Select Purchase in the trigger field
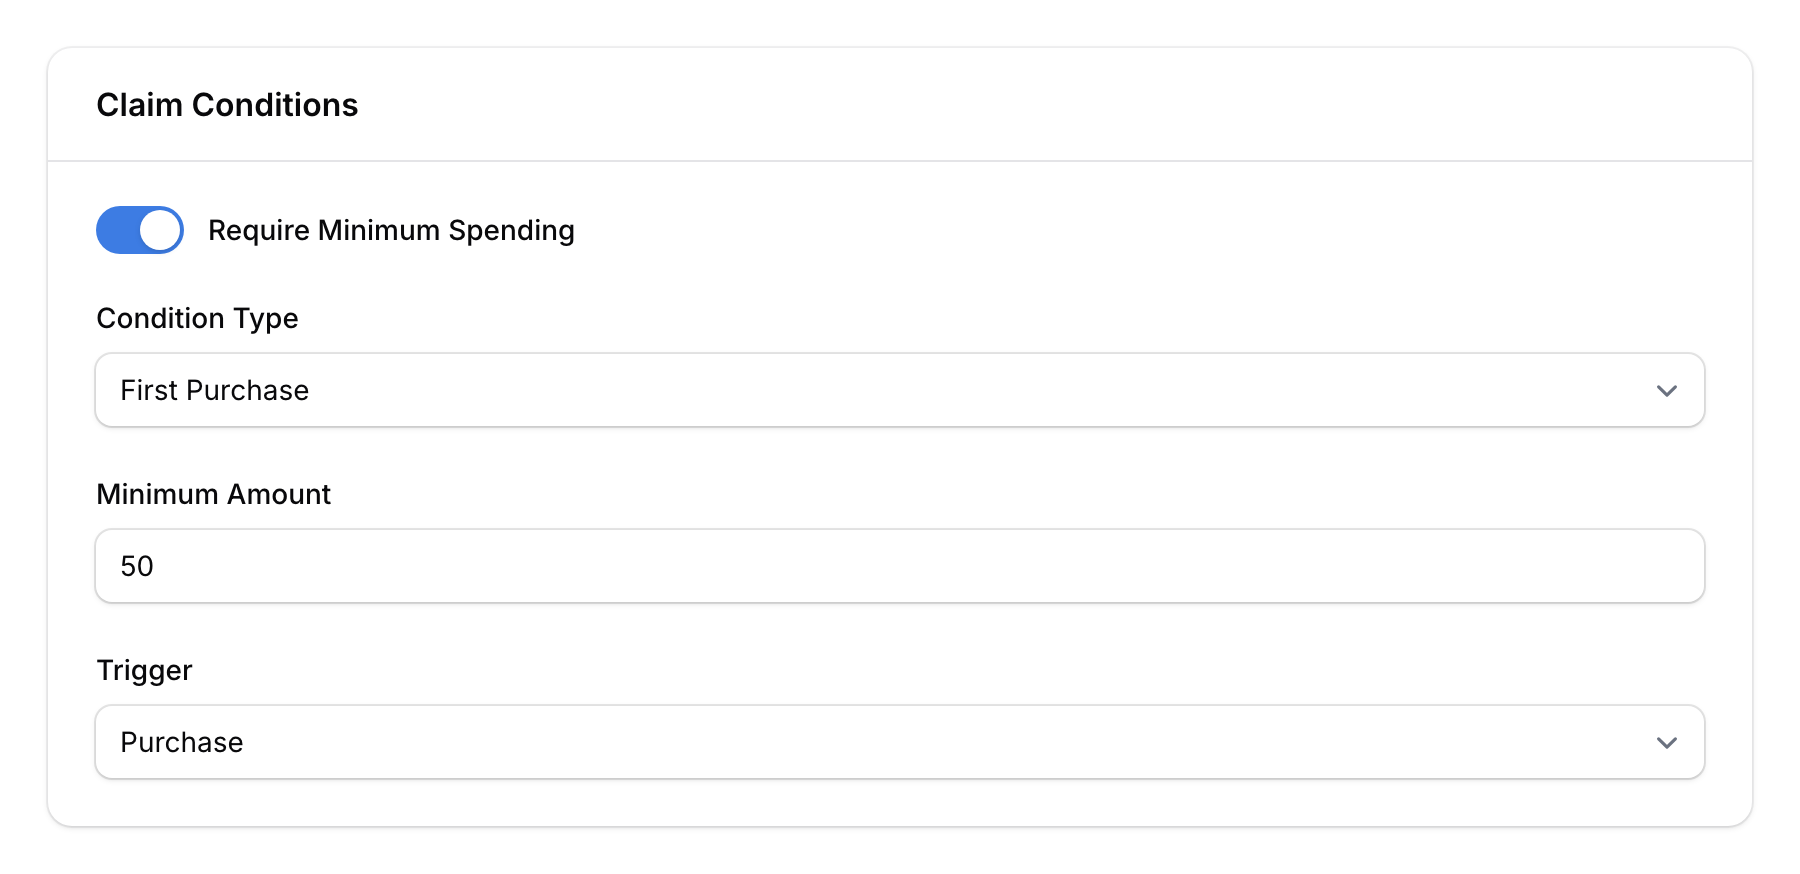 [181, 742]
